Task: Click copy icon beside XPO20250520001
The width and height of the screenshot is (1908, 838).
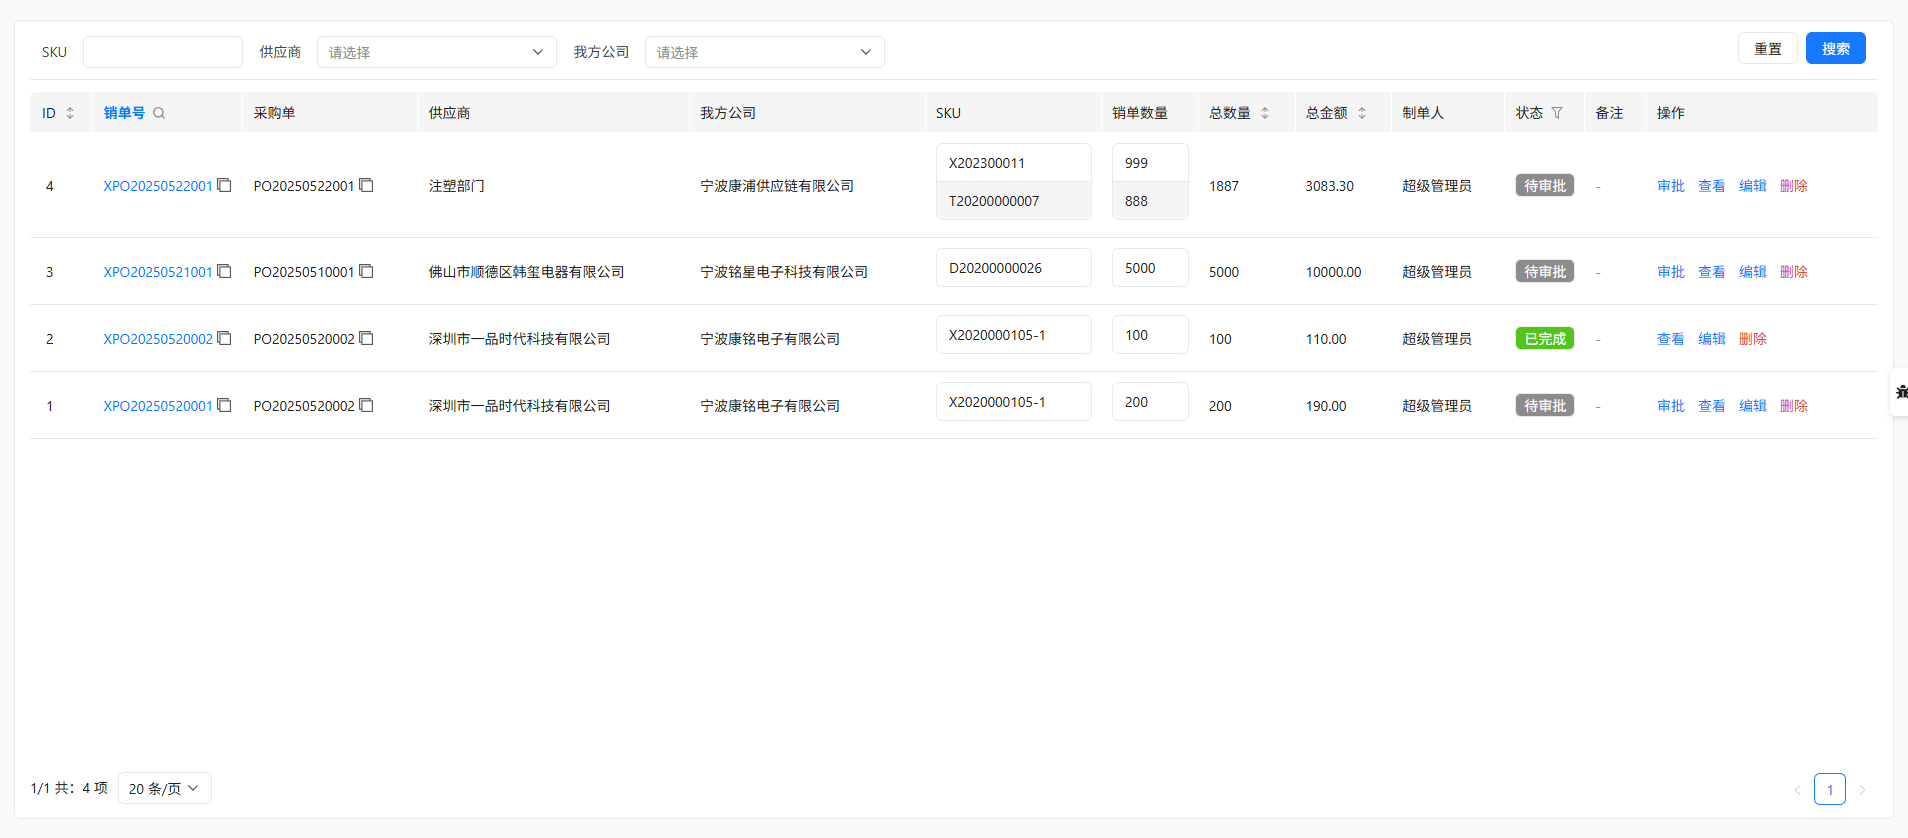Action: 225,405
